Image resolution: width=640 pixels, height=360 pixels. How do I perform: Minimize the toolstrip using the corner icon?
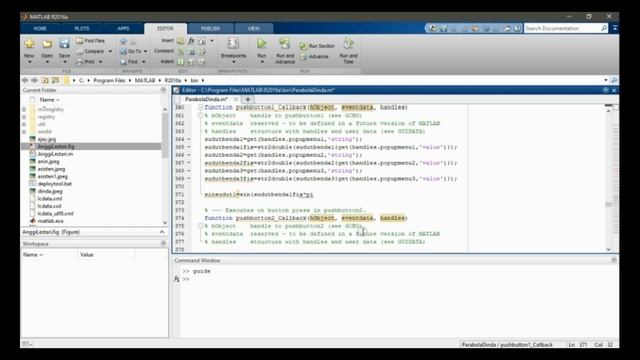tap(615, 28)
